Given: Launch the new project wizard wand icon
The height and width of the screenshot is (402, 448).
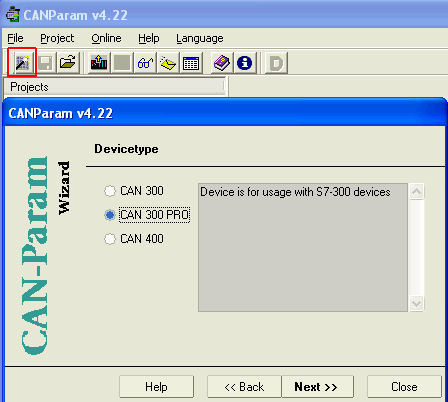Looking at the screenshot, I should 22,63.
